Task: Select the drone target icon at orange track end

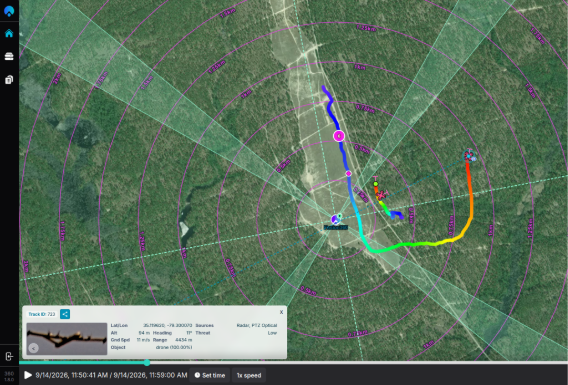Action: [469, 156]
